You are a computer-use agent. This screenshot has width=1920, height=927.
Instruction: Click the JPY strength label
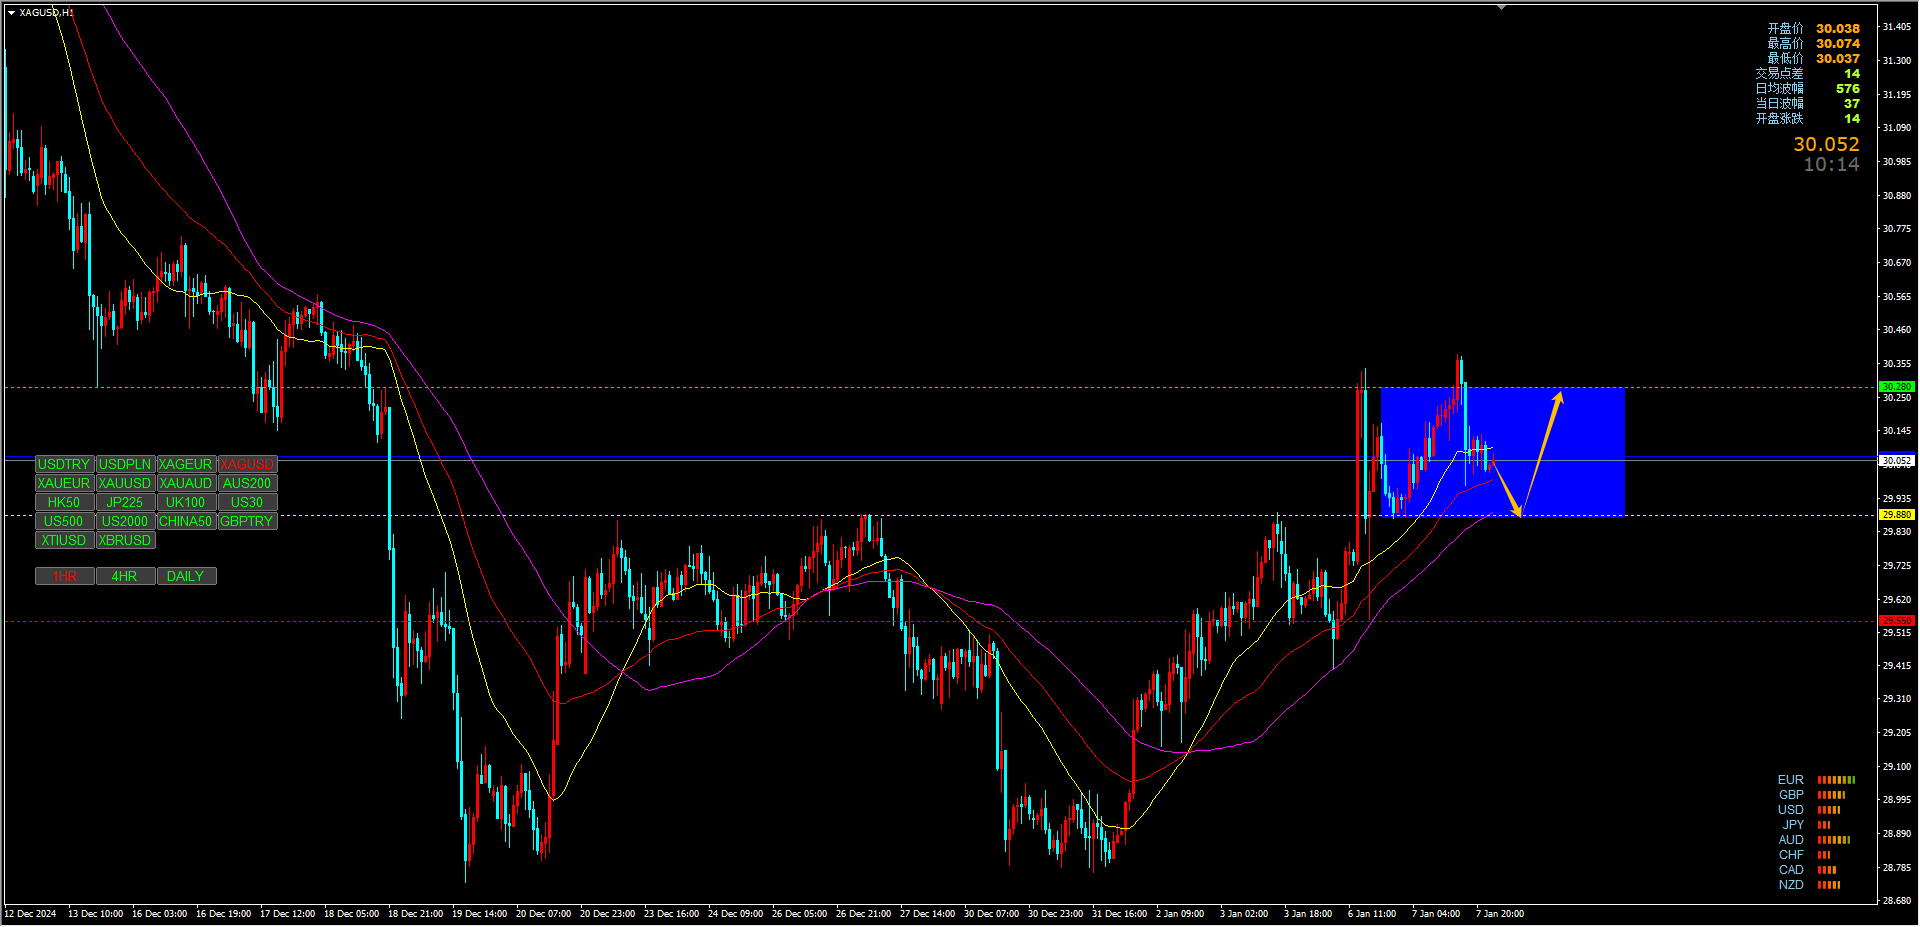point(1793,825)
